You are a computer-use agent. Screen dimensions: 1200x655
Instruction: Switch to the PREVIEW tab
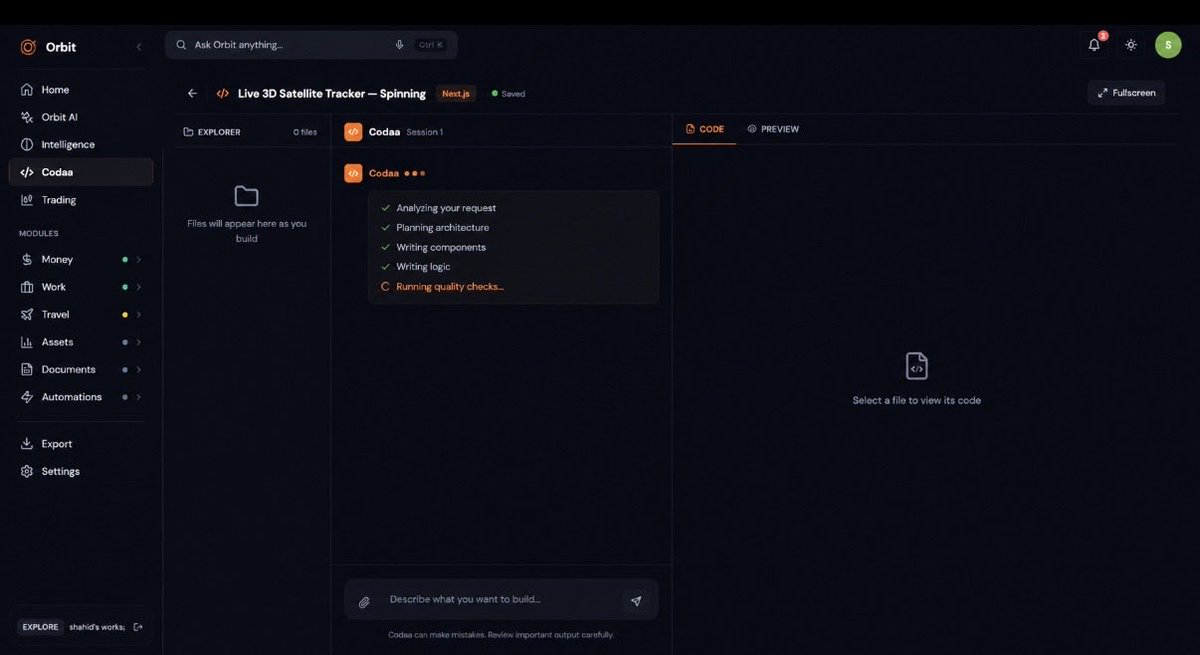point(773,129)
